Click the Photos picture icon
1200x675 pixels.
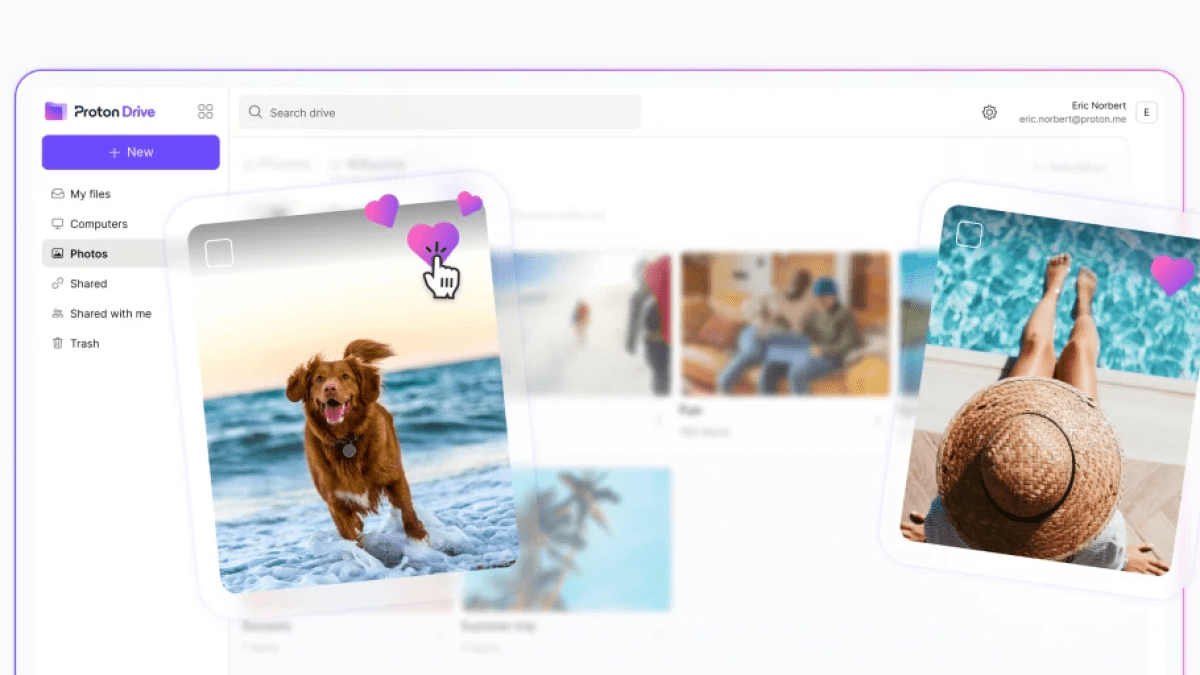[x=58, y=254]
